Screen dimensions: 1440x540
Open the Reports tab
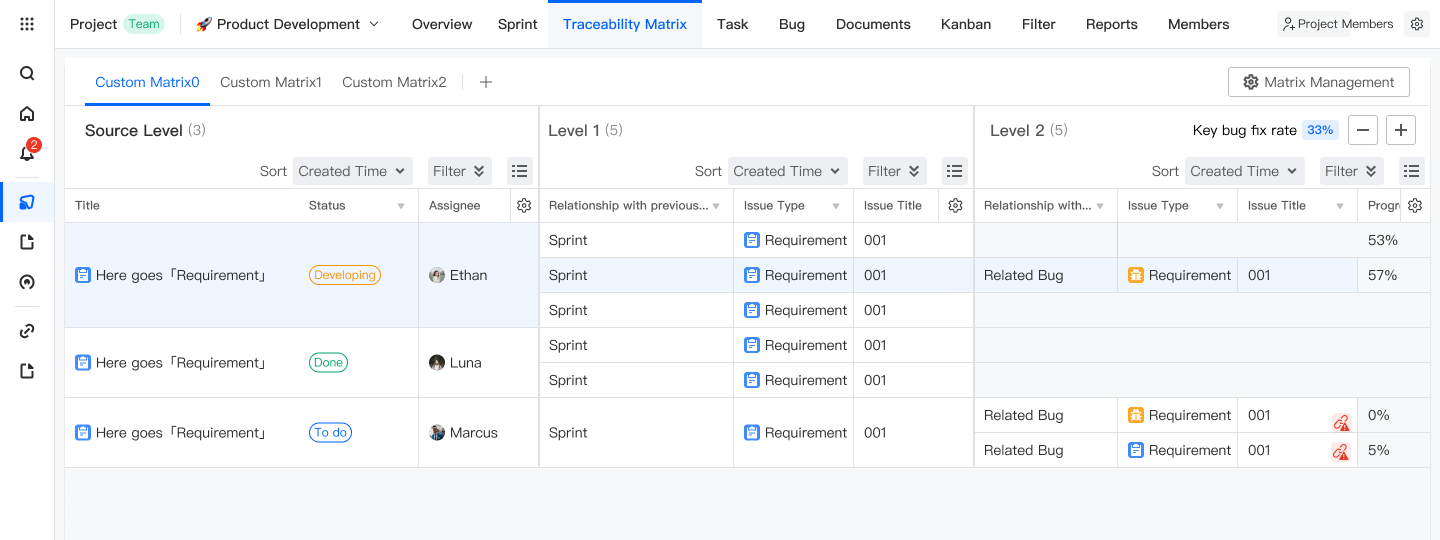[x=1112, y=24]
